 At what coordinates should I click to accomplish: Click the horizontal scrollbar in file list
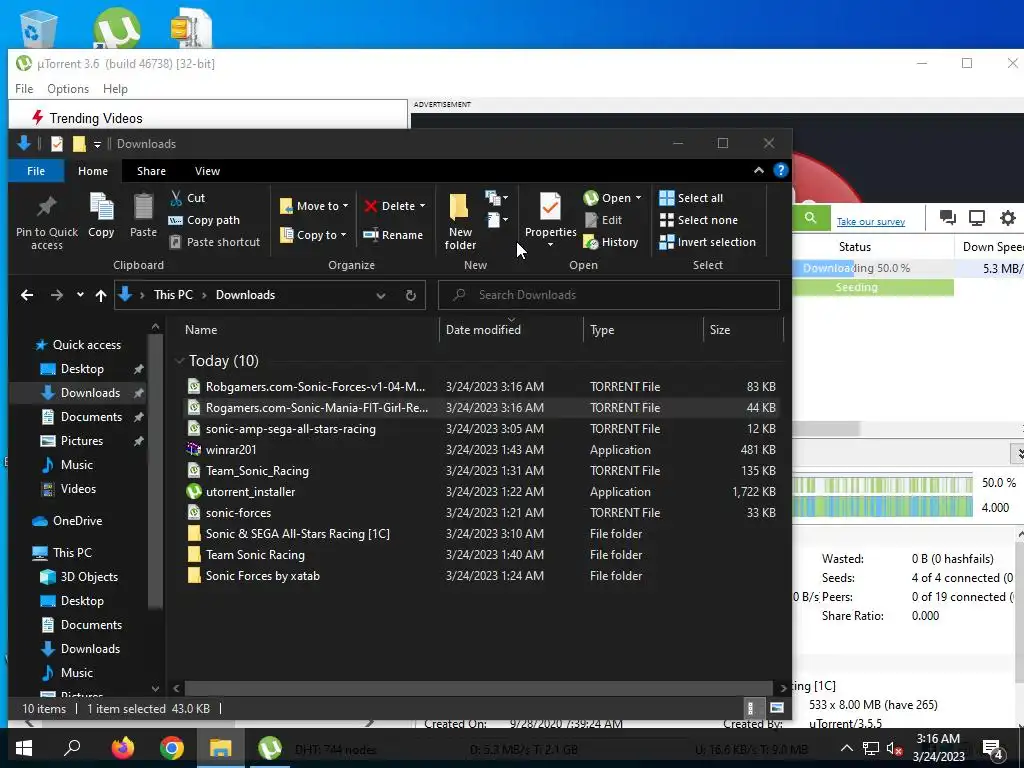(x=479, y=688)
